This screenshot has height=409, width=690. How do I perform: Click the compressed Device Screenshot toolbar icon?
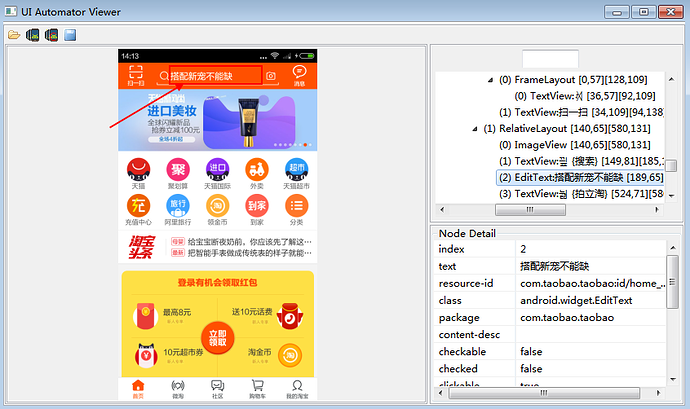tap(51, 35)
